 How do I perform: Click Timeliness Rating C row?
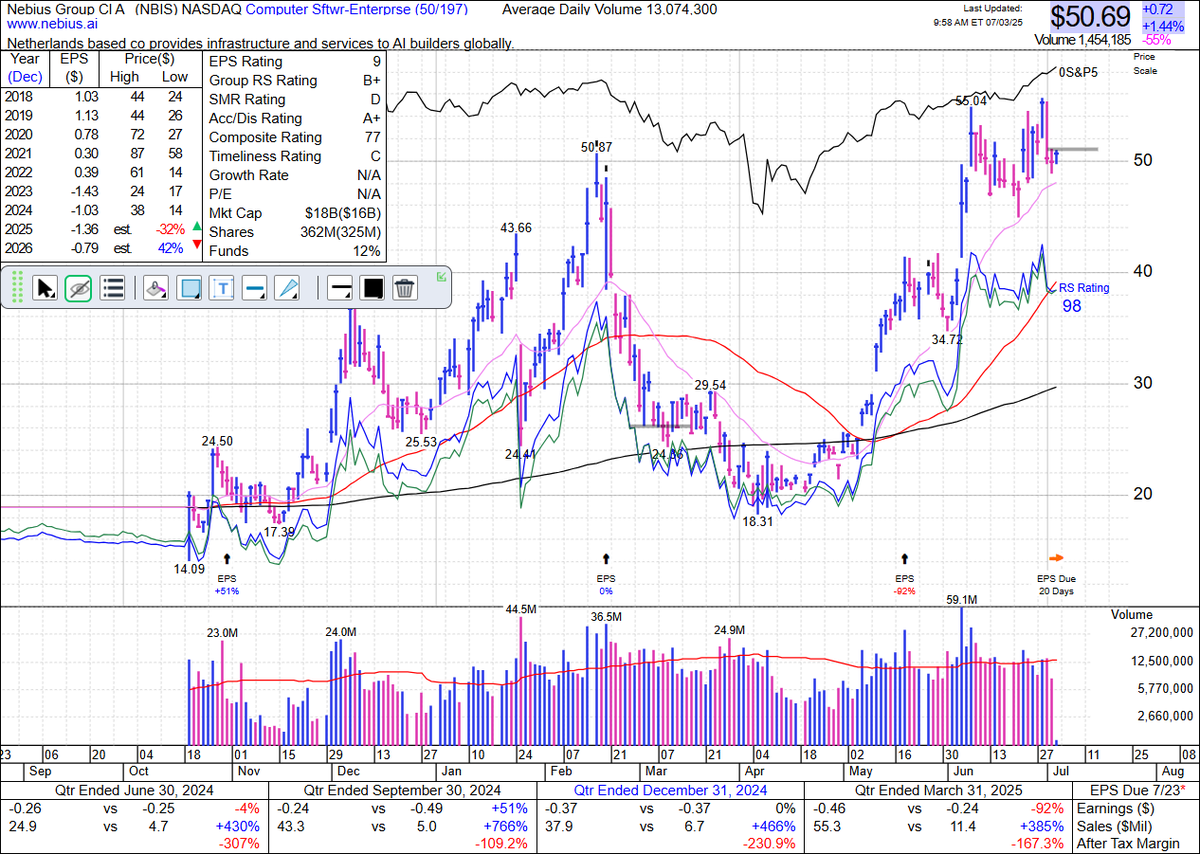point(294,156)
